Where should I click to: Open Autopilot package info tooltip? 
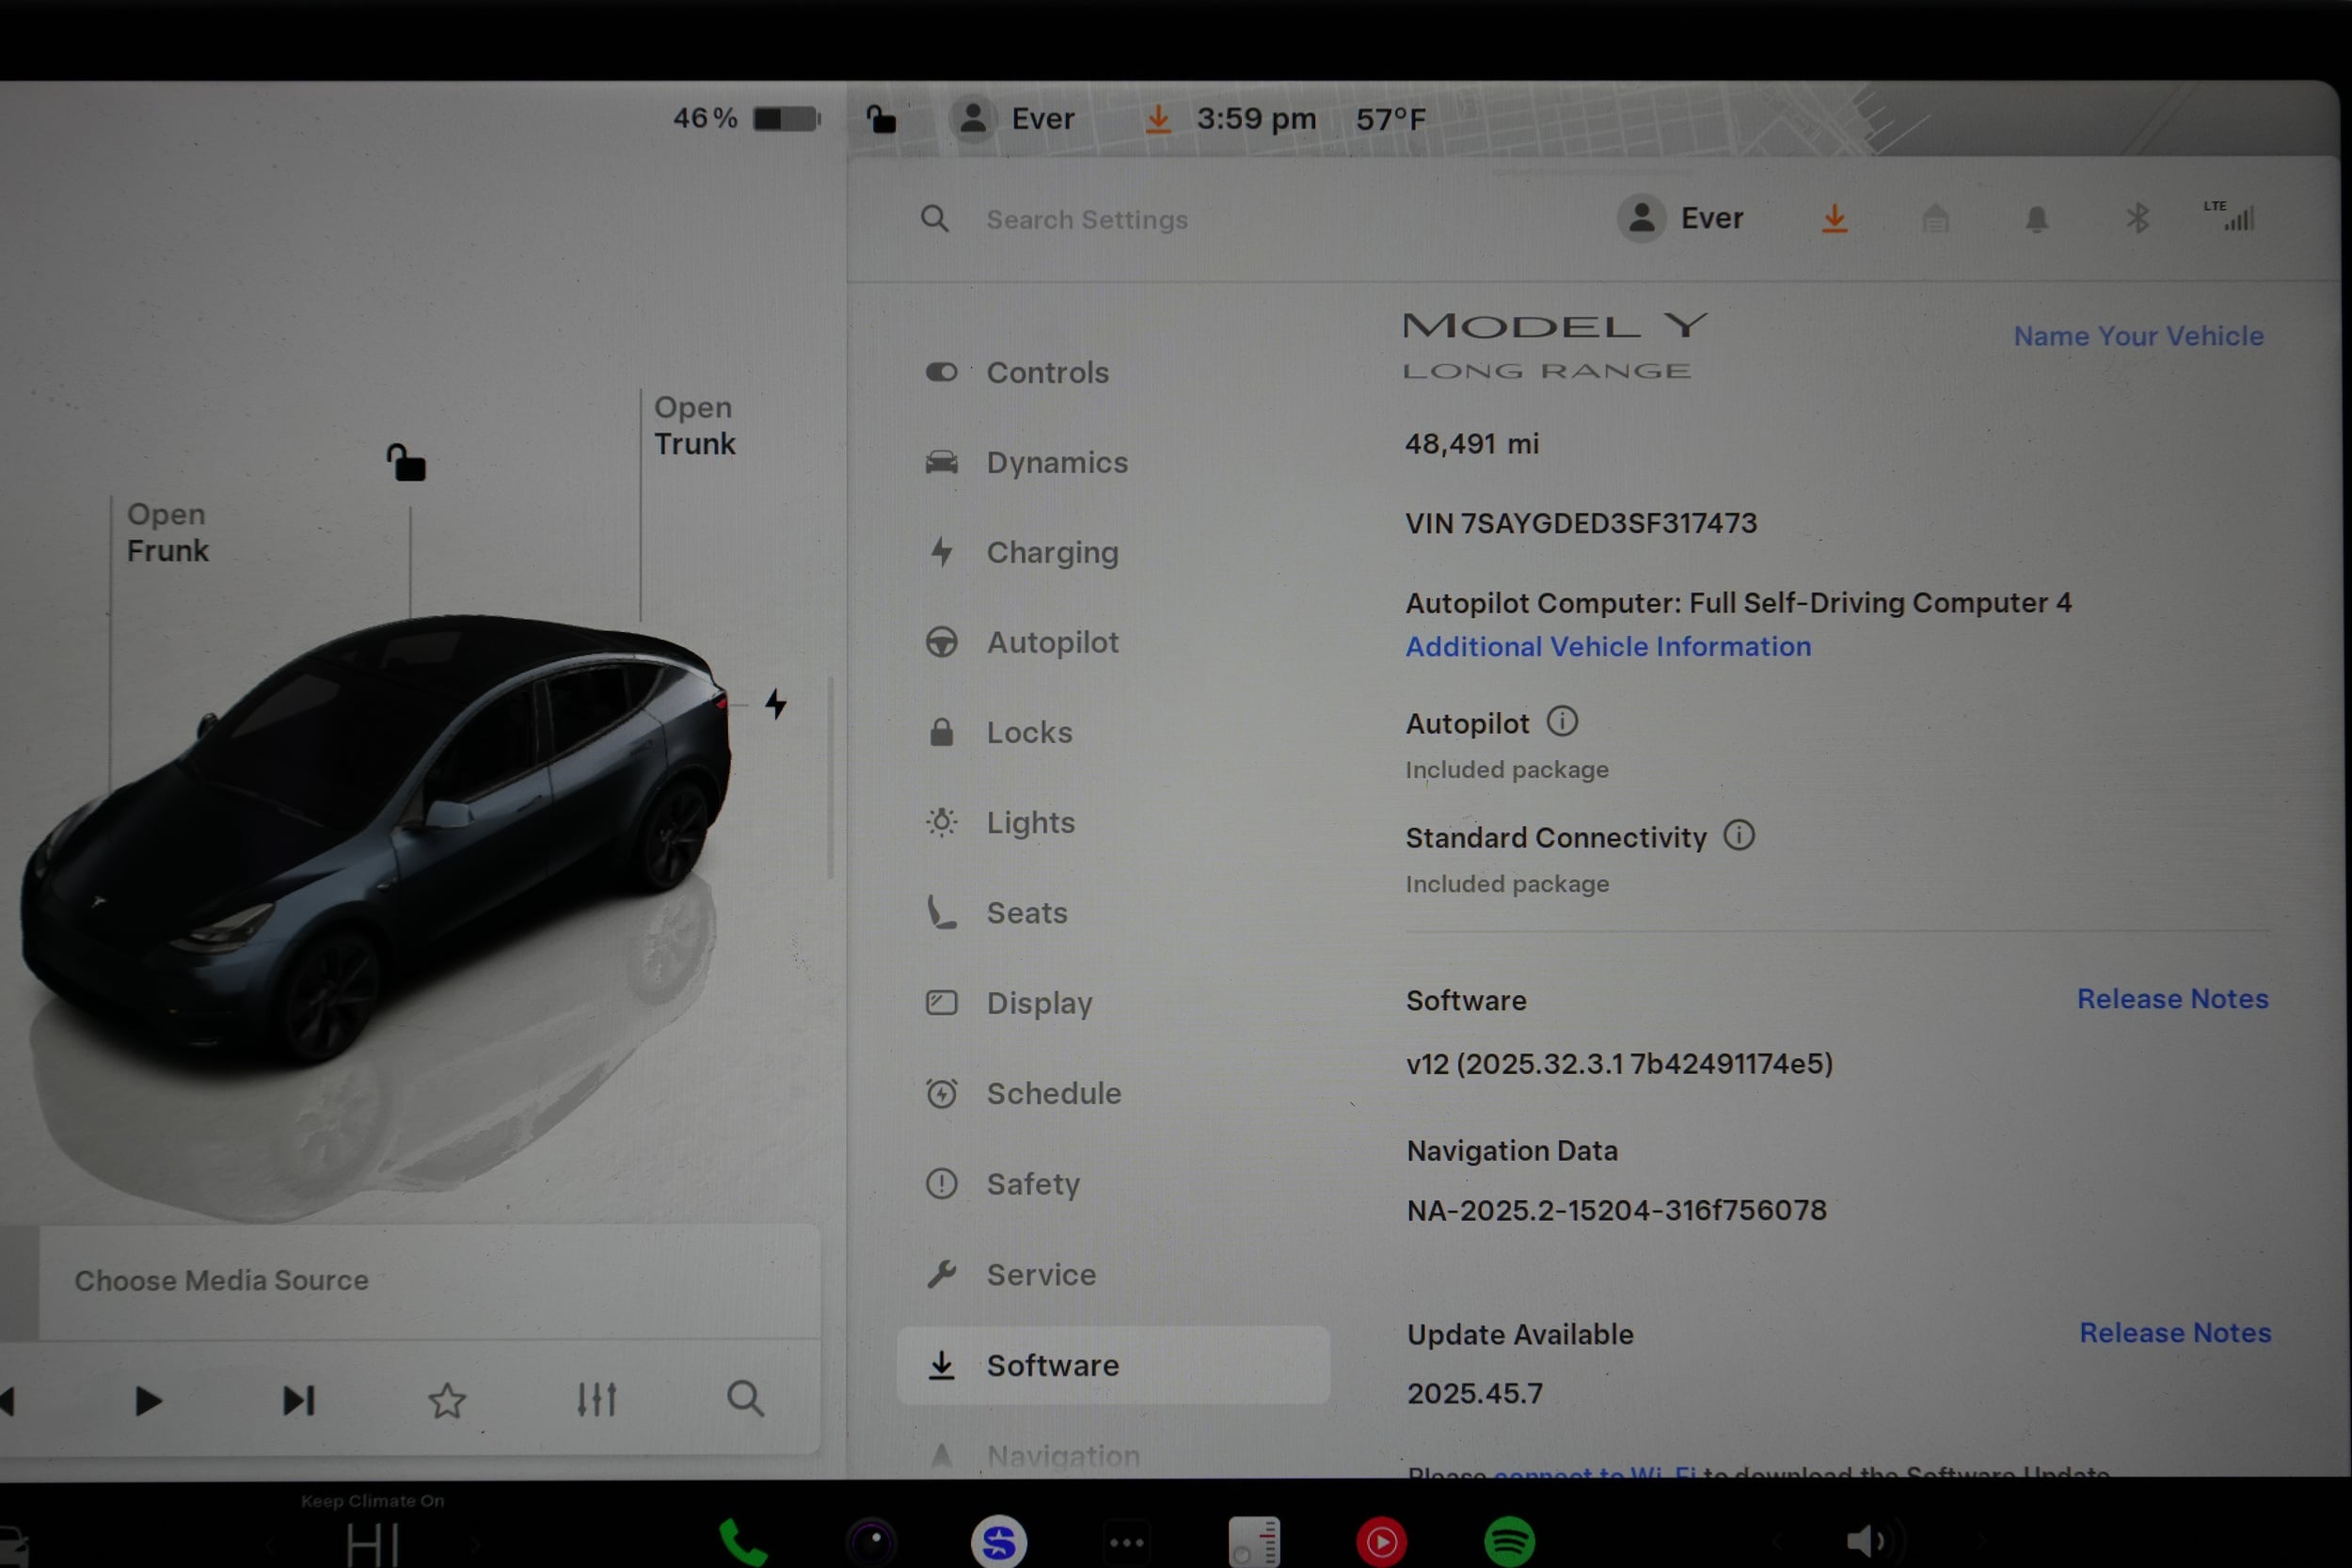[x=1563, y=722]
